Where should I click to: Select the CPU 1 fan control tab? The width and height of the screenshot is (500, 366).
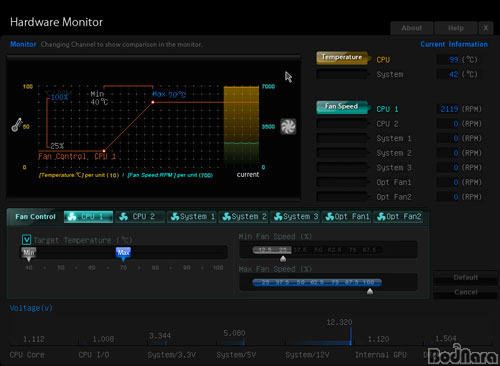pos(88,217)
